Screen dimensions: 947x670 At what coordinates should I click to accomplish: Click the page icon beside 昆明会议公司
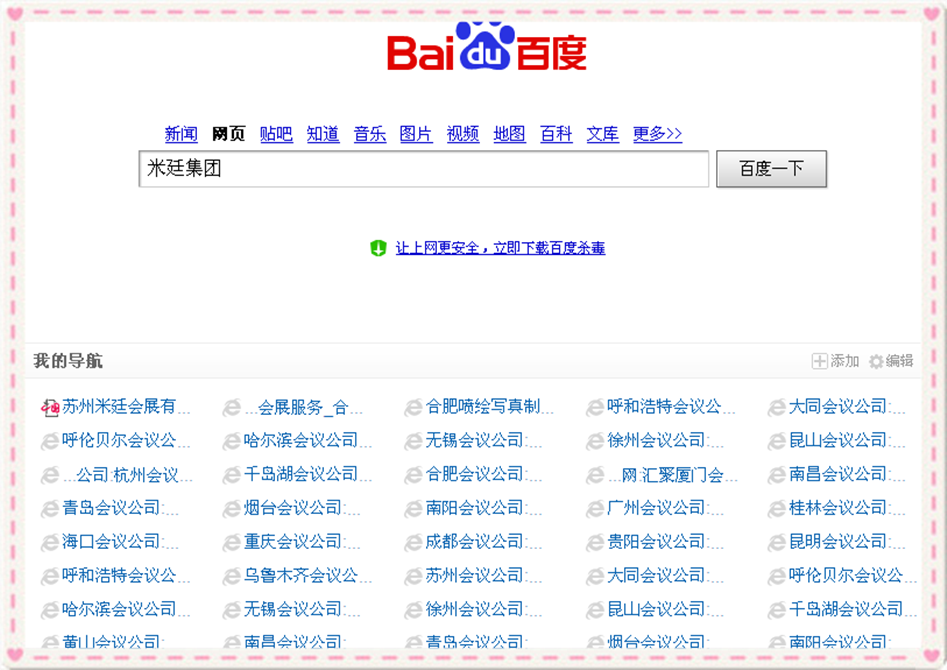pyautogui.click(x=776, y=543)
